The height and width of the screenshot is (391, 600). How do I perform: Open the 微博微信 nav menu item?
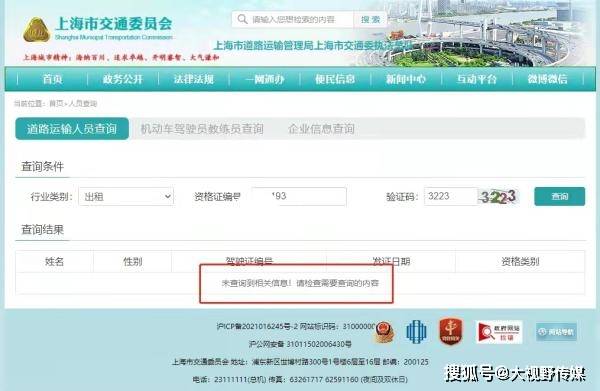point(547,79)
